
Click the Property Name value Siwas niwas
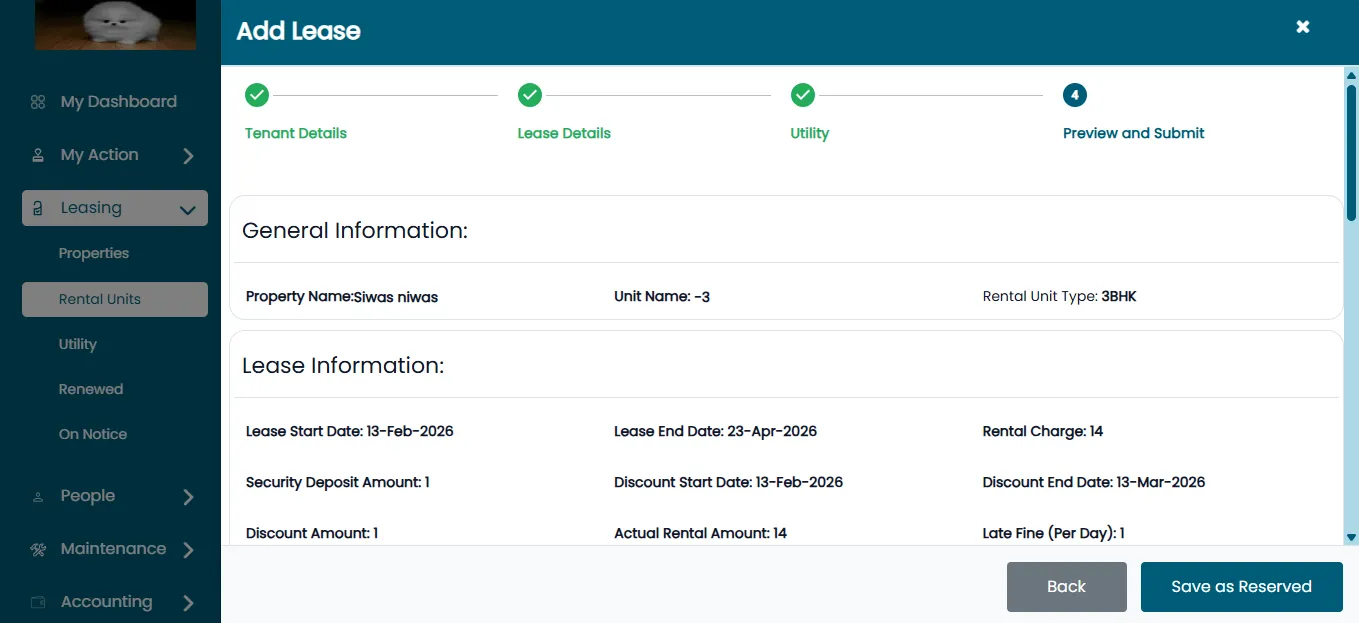tap(396, 297)
